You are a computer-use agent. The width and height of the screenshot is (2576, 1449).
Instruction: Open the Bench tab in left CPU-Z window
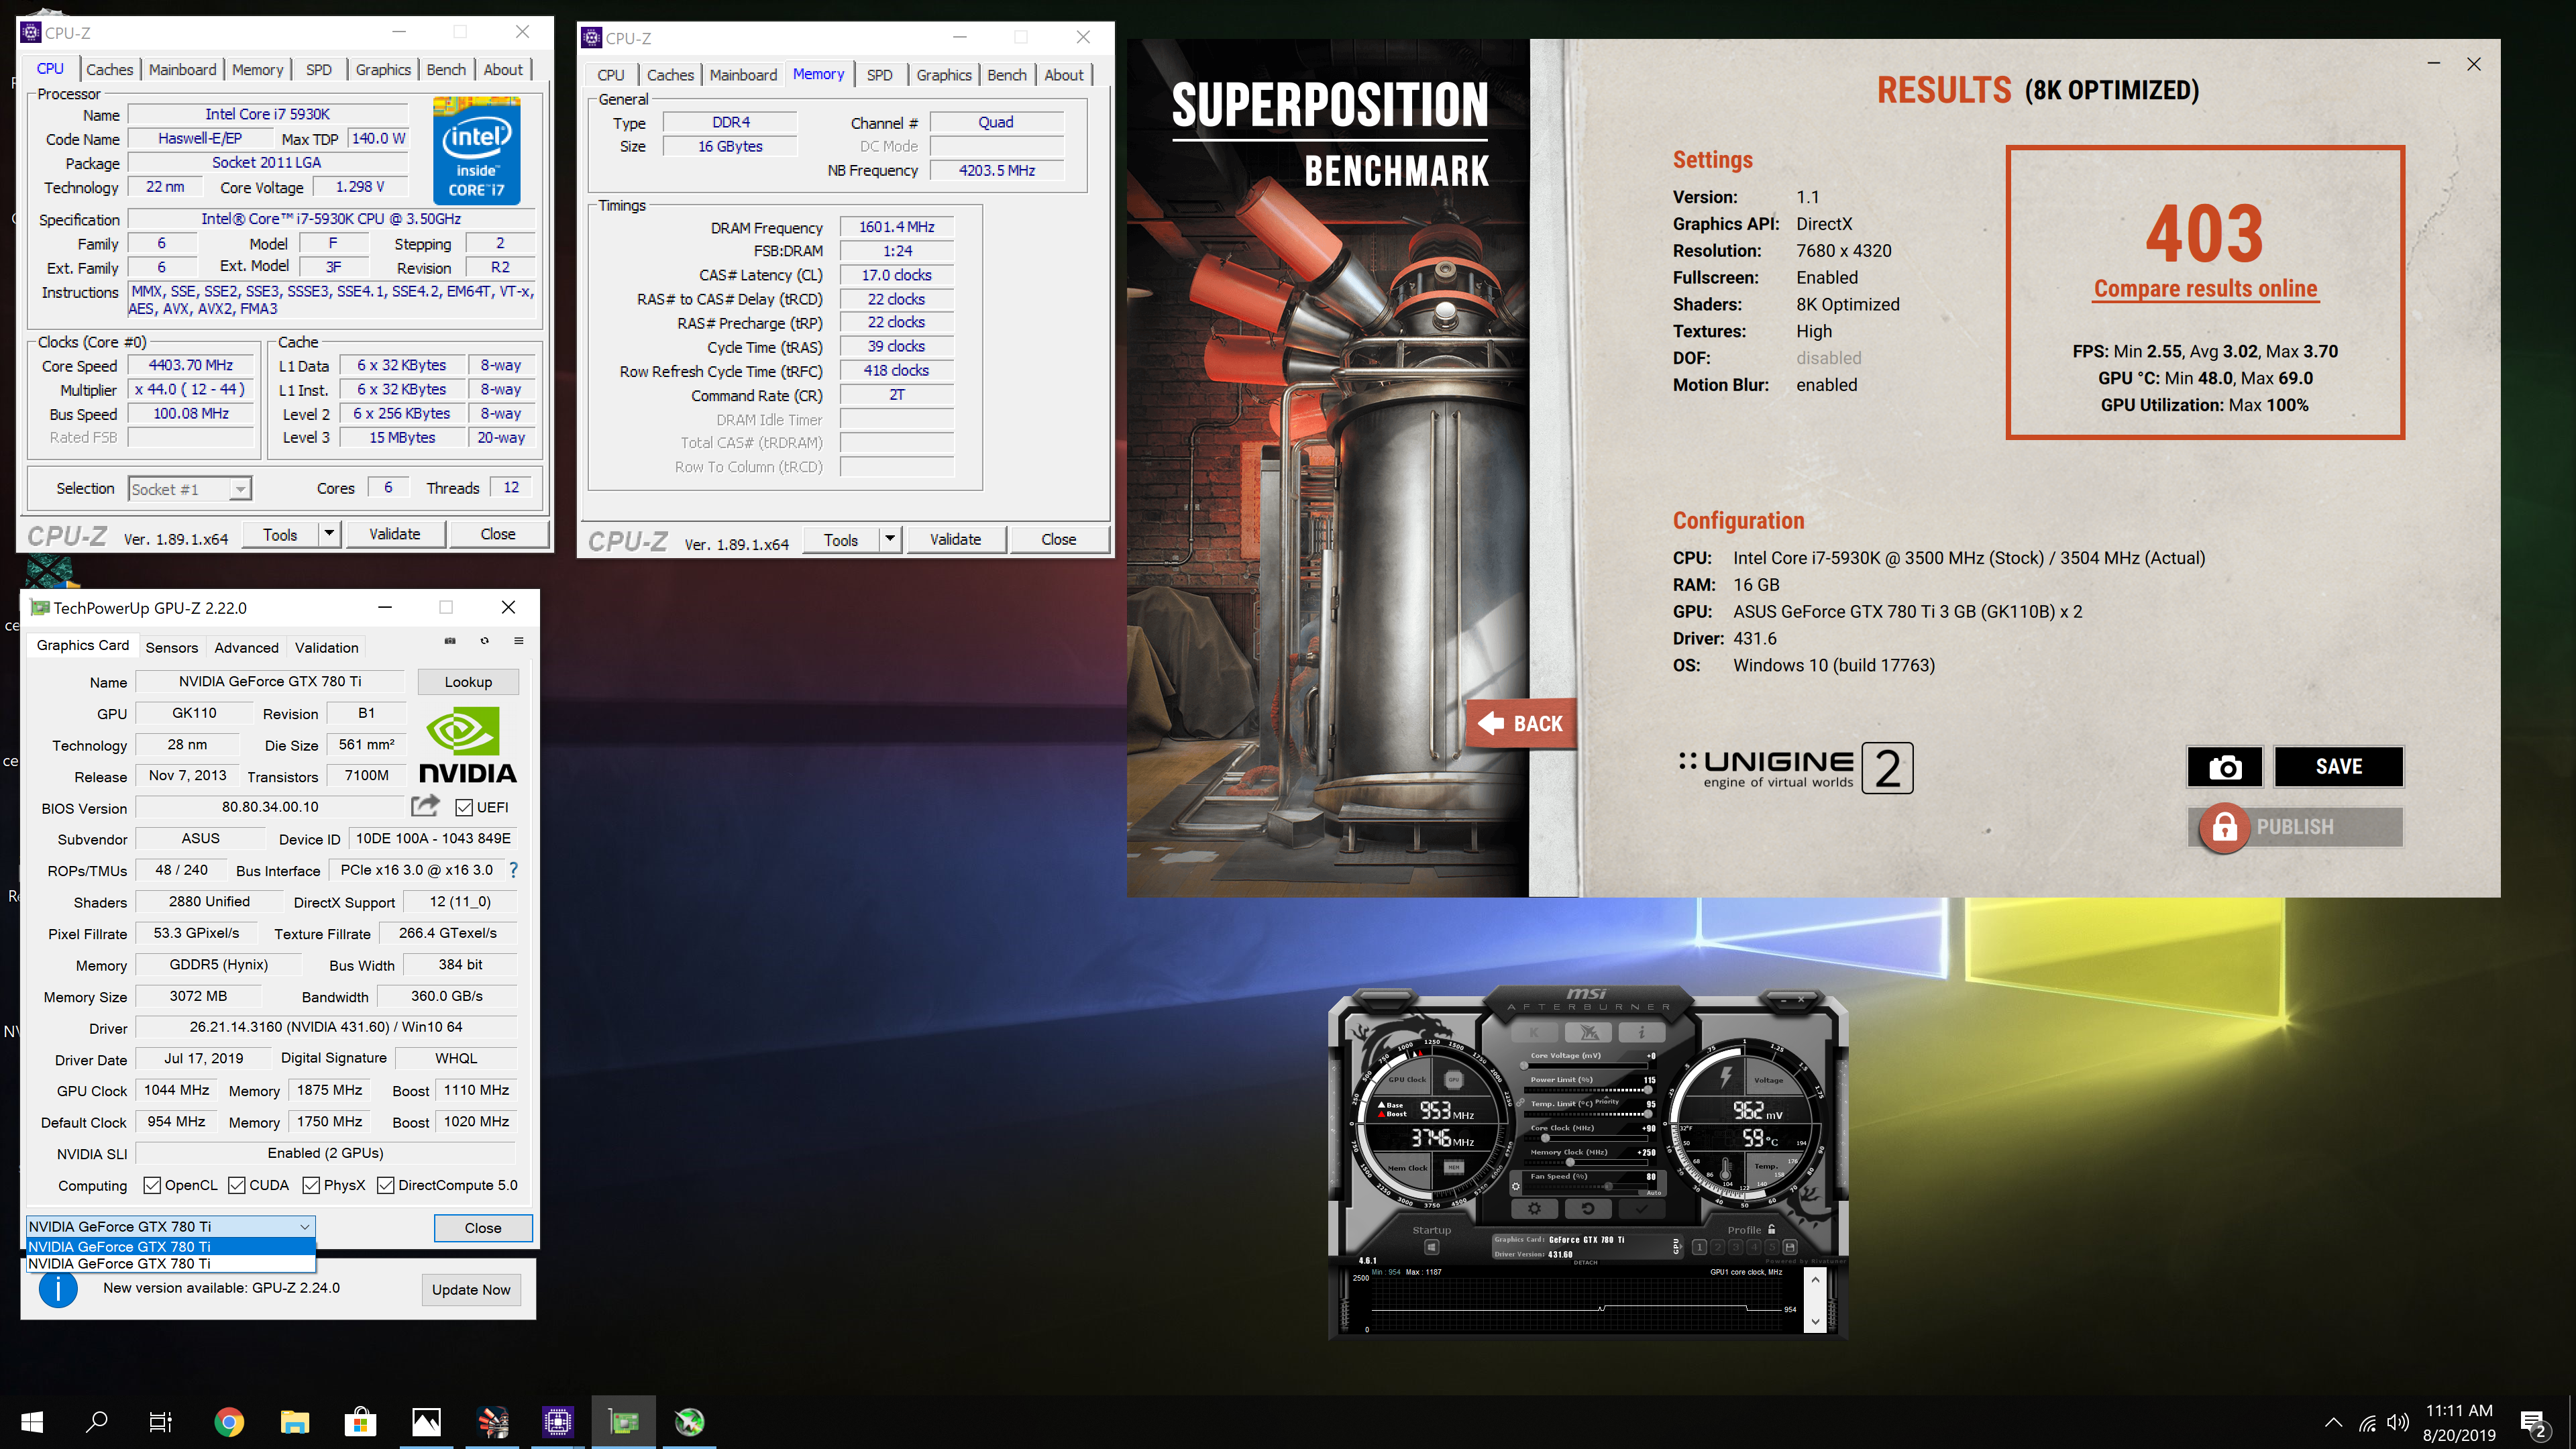[446, 69]
